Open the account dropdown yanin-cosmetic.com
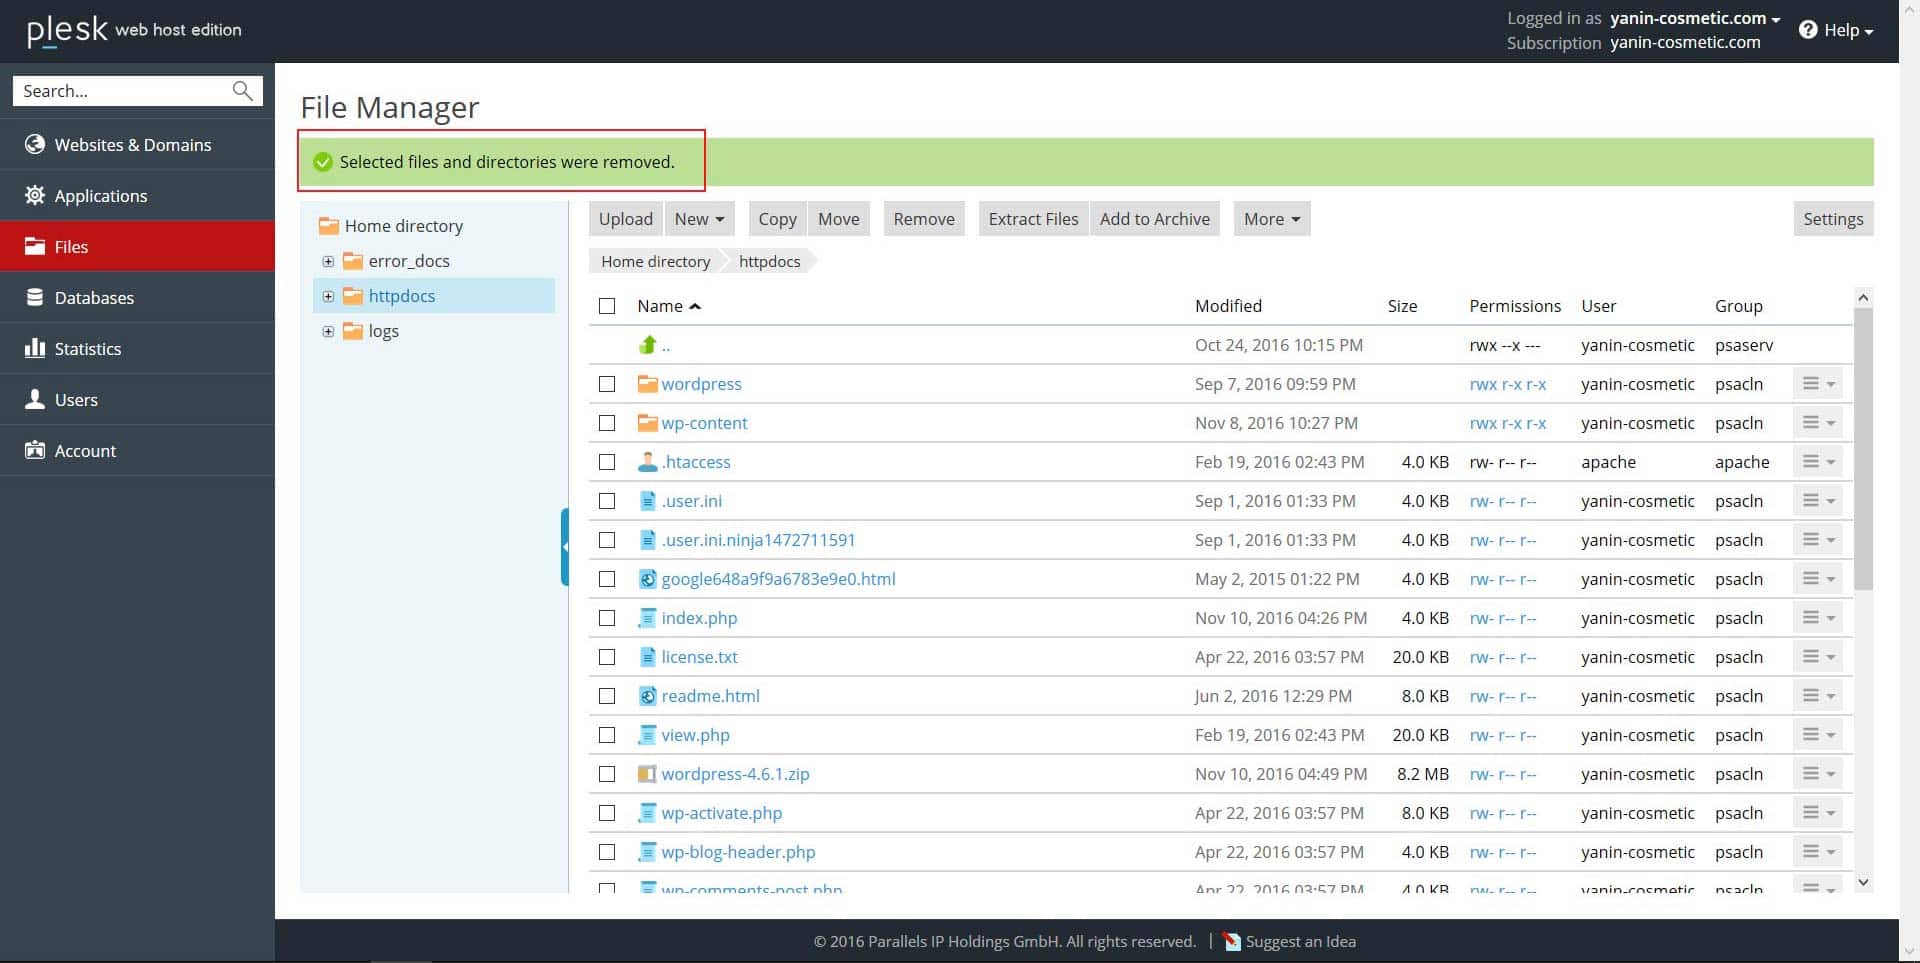The height and width of the screenshot is (963, 1920). tap(1695, 18)
